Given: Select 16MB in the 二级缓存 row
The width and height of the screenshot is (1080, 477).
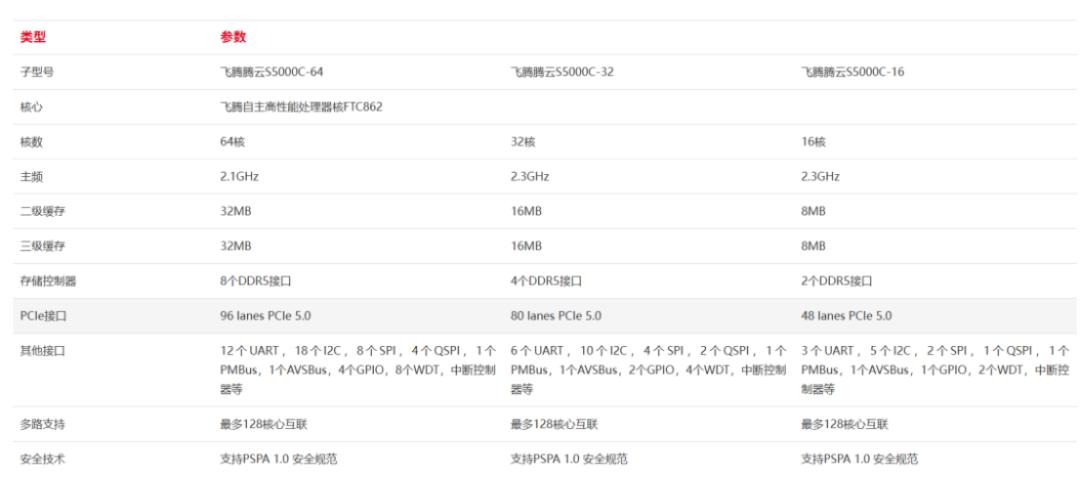Looking at the screenshot, I should 526,211.
